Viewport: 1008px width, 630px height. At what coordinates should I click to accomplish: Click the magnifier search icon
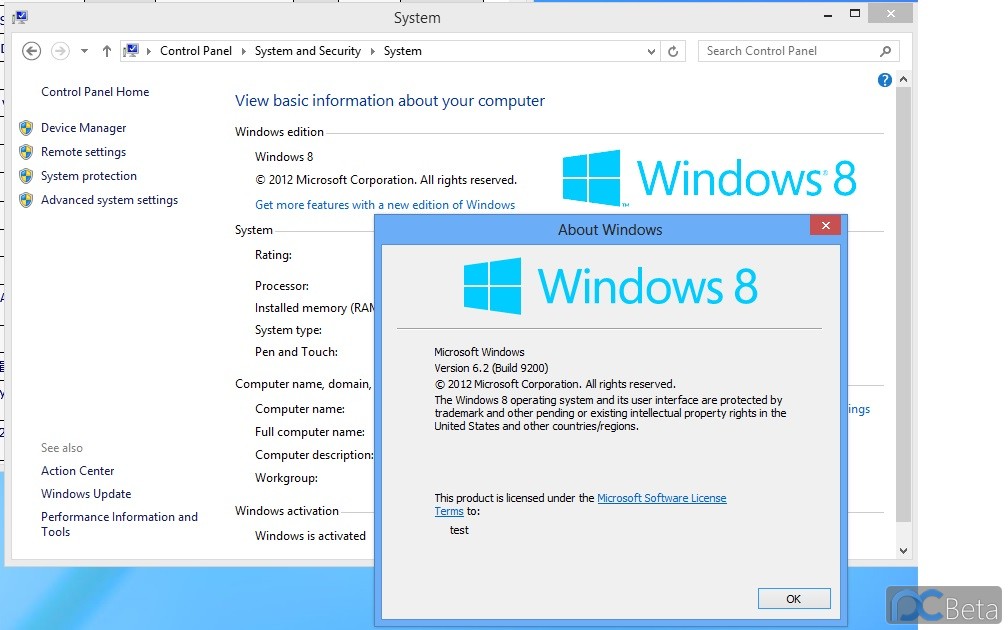pos(885,51)
